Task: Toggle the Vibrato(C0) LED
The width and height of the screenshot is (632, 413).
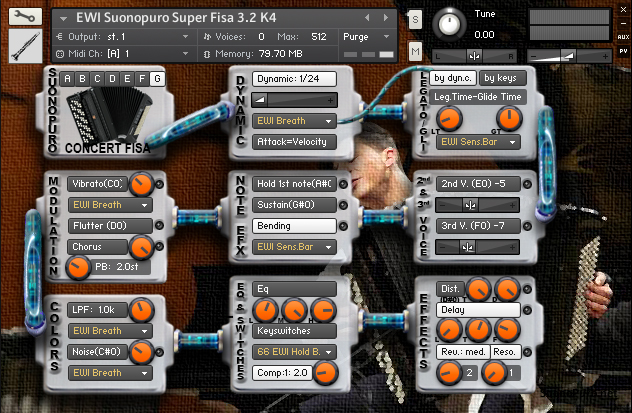Action: 160,184
